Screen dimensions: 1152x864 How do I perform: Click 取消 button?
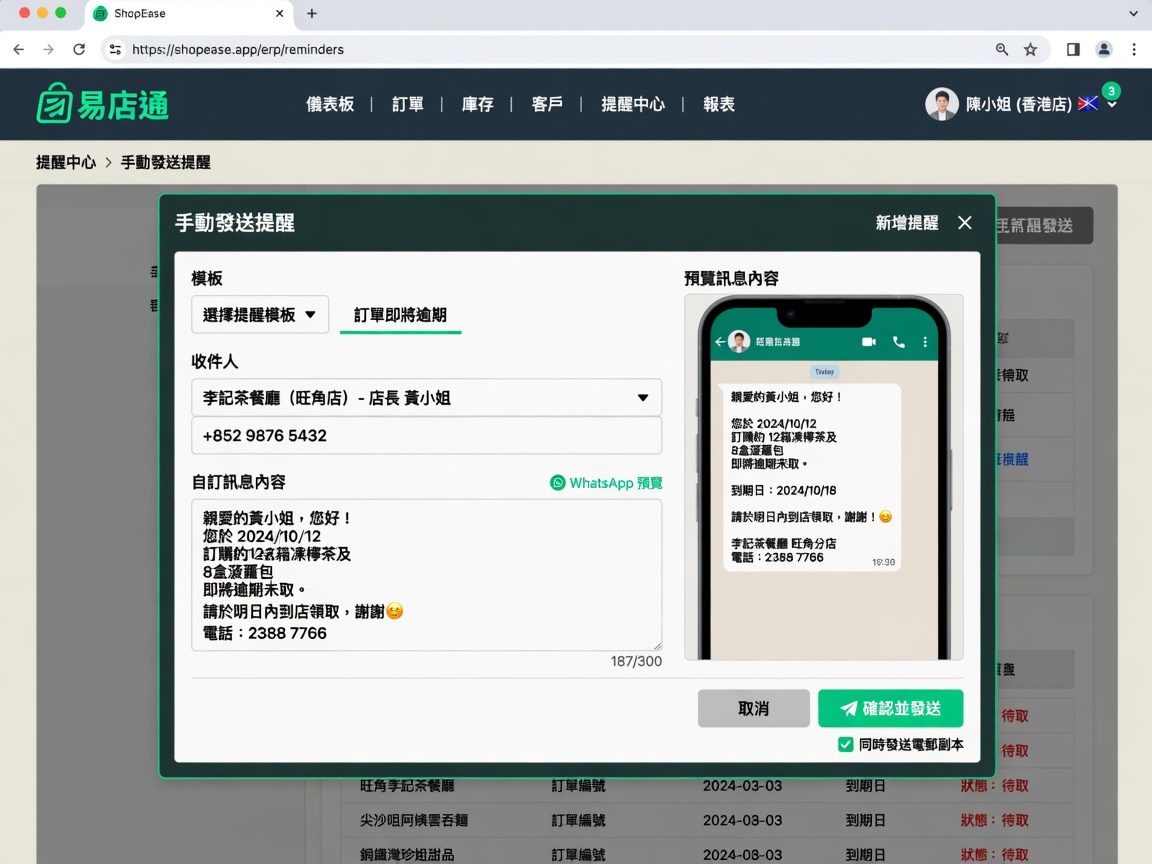pyautogui.click(x=754, y=708)
